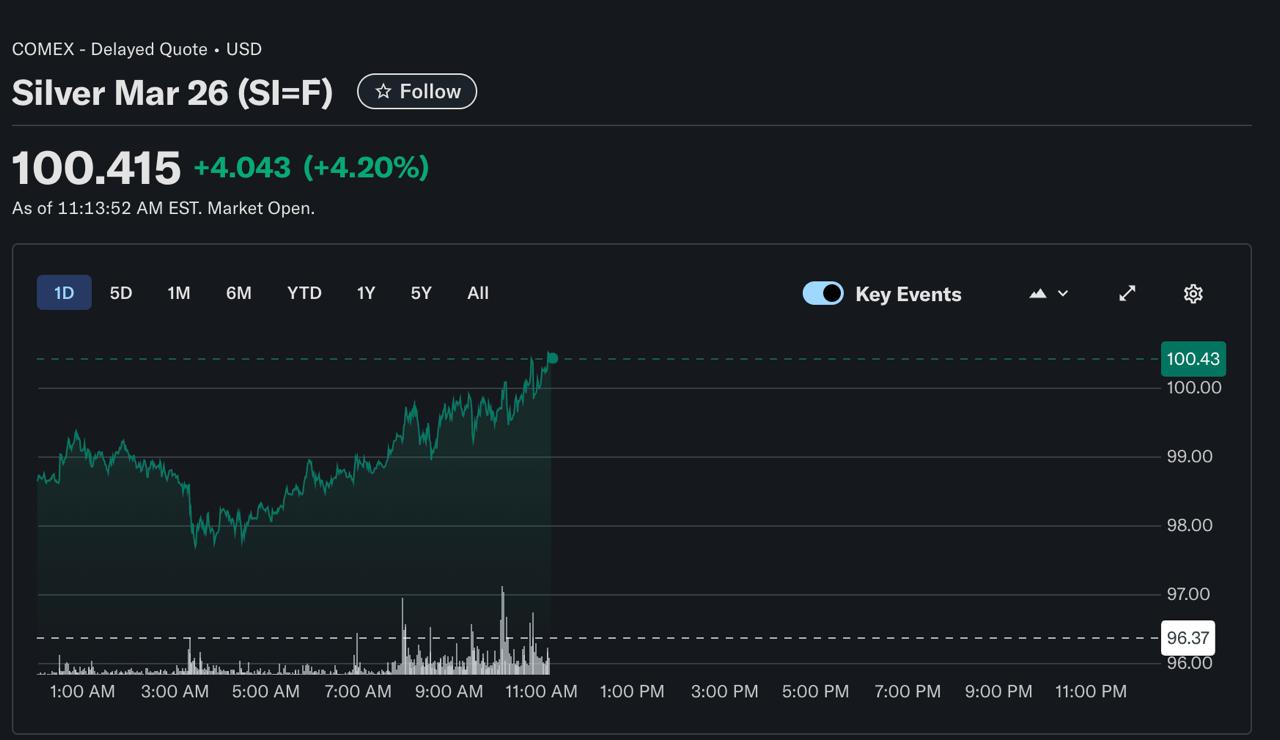Click the mountain chart type icon
1280x740 pixels.
[x=1038, y=293]
